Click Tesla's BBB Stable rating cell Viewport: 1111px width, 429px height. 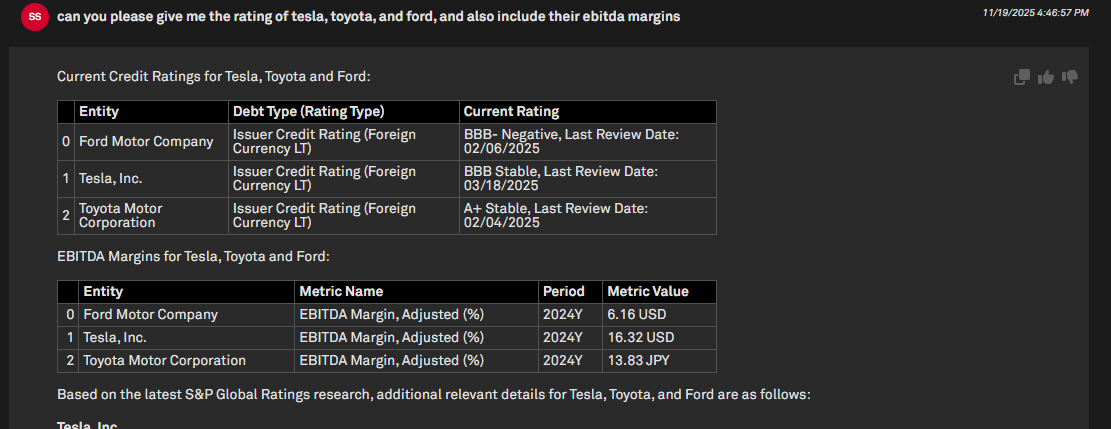coord(560,179)
